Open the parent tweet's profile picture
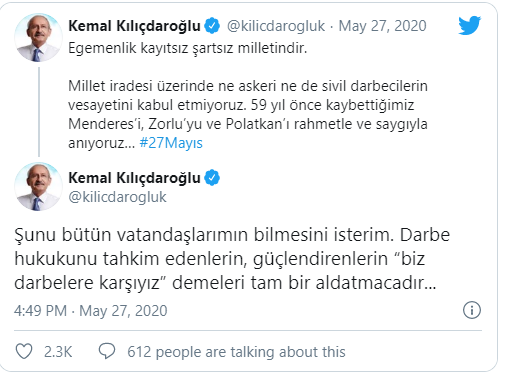 tap(38, 38)
